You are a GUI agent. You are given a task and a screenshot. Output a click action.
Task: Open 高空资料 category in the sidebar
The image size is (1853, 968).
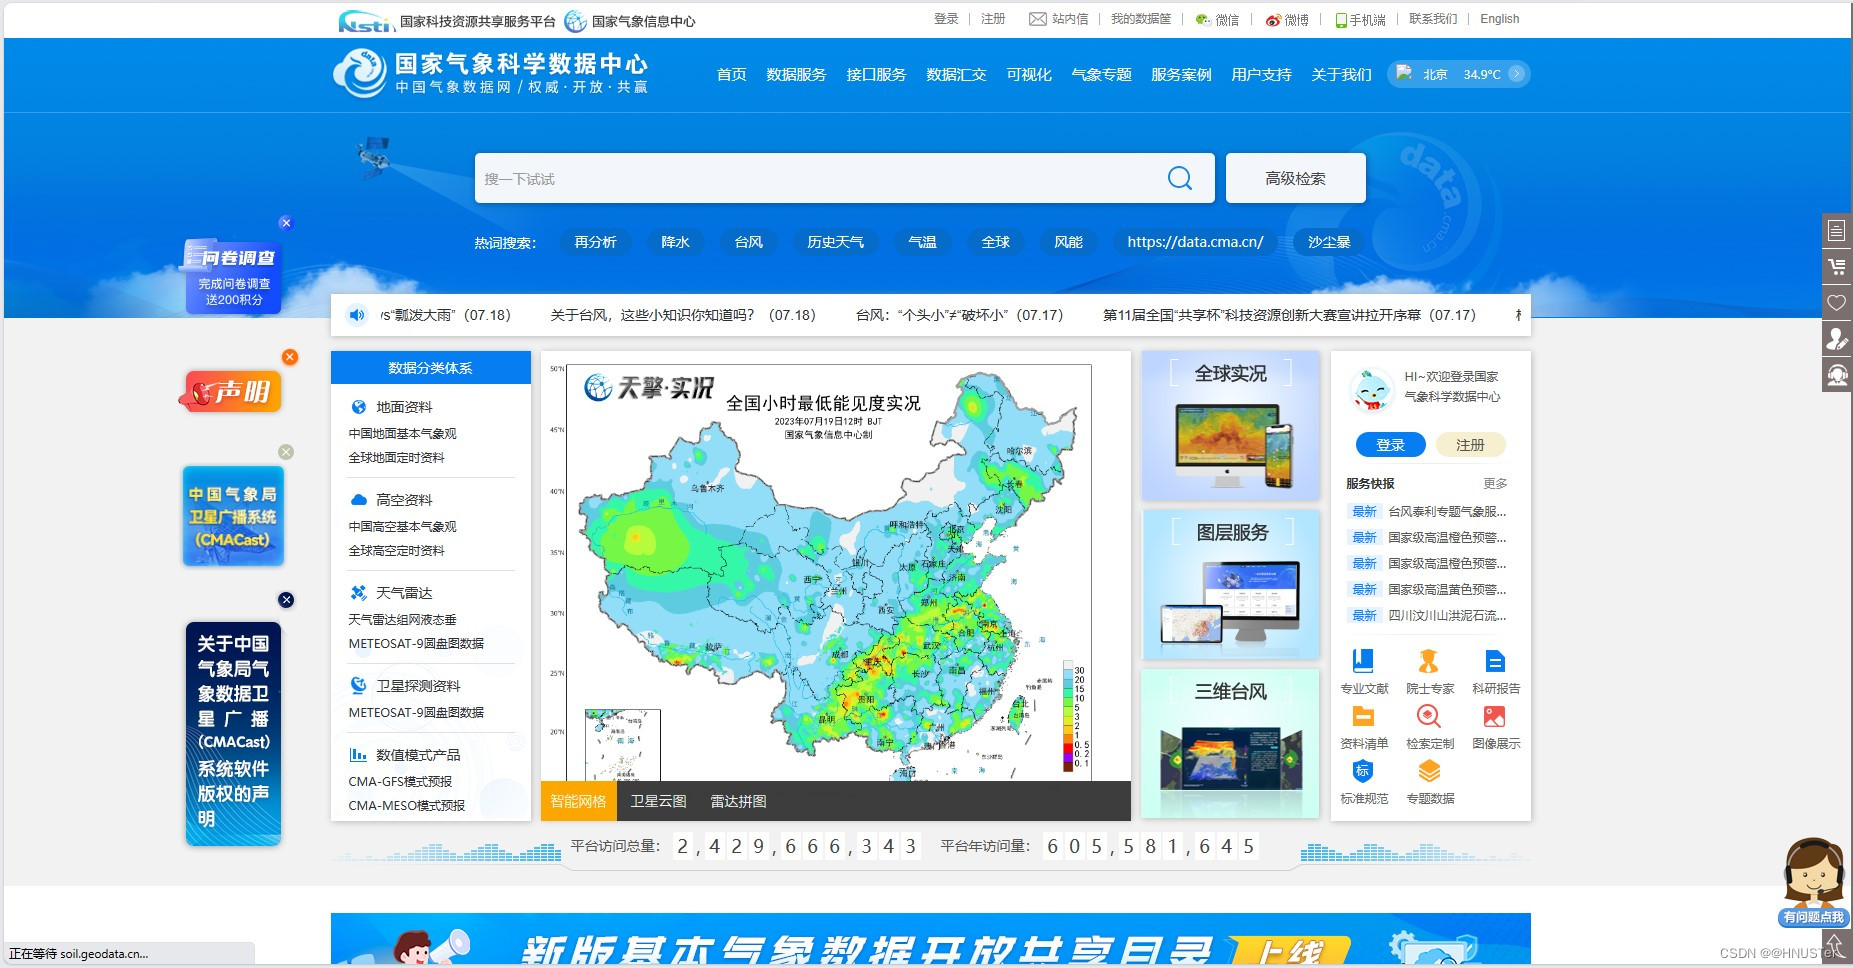point(404,500)
